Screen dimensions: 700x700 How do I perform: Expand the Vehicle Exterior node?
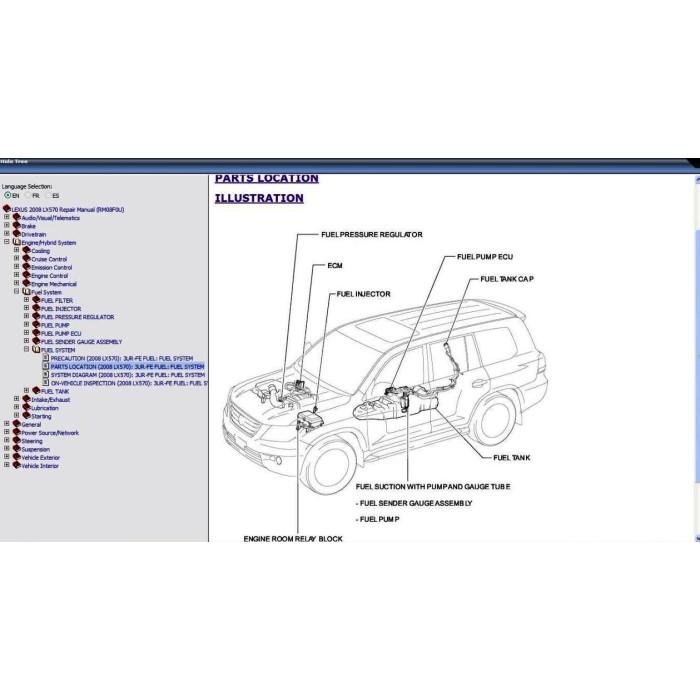[x=7, y=456]
